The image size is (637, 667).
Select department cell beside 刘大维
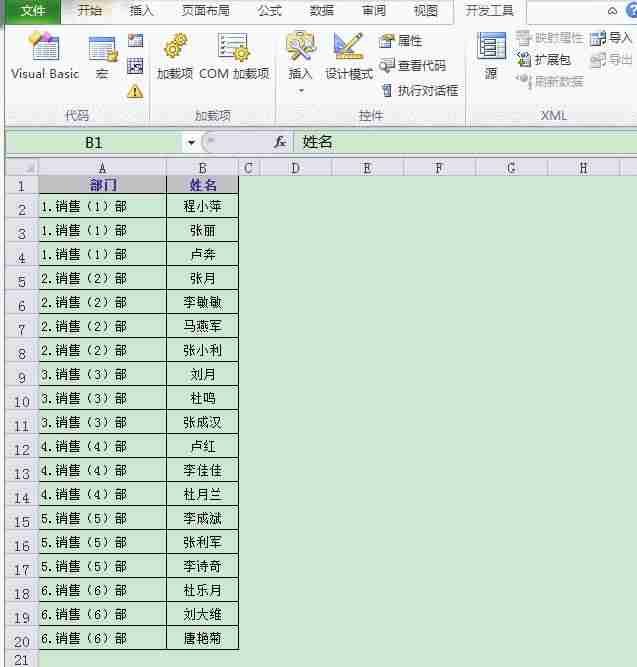[x=103, y=614]
